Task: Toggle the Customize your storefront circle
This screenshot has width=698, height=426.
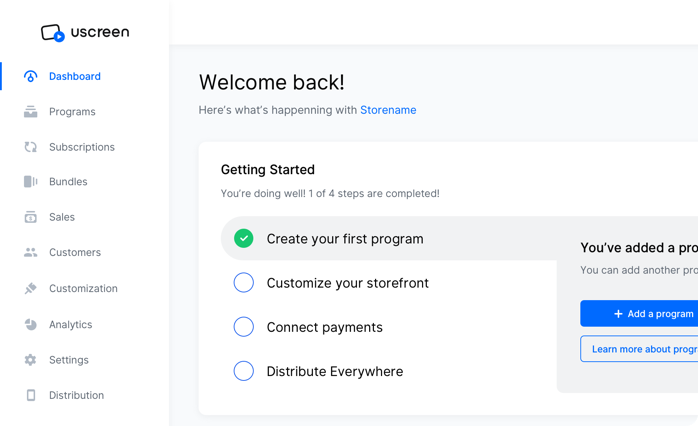Action: pos(243,283)
